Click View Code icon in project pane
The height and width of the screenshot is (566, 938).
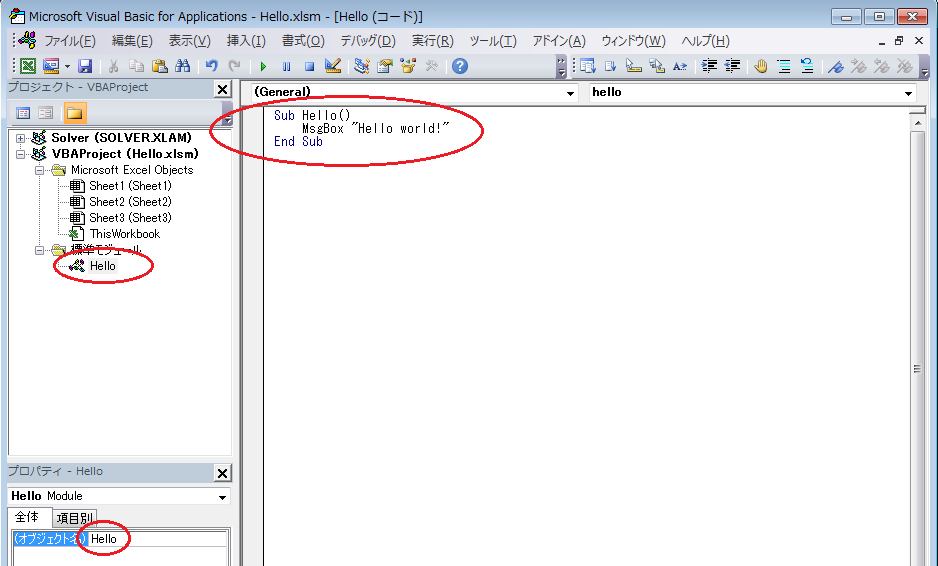pos(23,113)
